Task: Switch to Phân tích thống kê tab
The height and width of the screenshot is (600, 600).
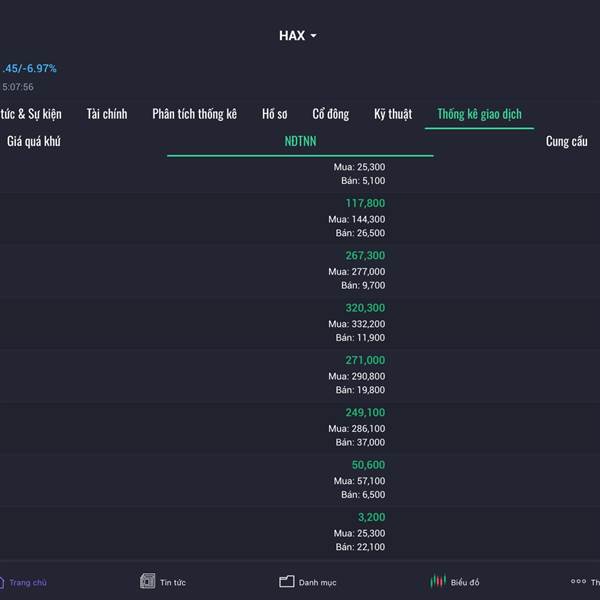Action: coord(194,114)
